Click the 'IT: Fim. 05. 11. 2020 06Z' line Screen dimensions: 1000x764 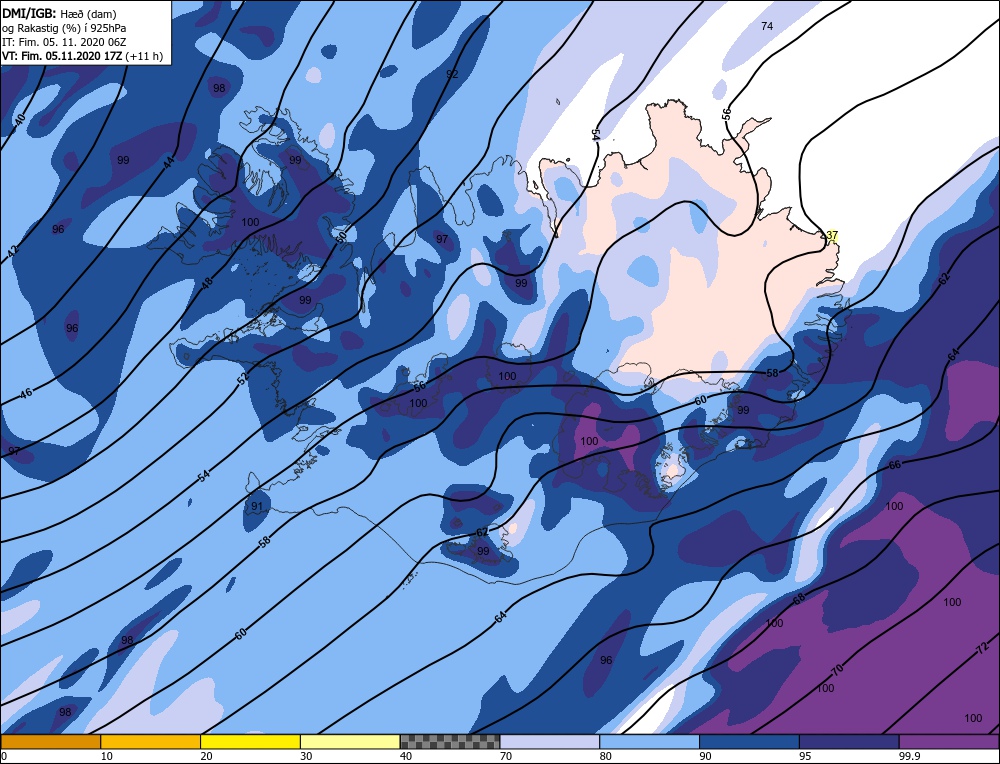pos(64,42)
